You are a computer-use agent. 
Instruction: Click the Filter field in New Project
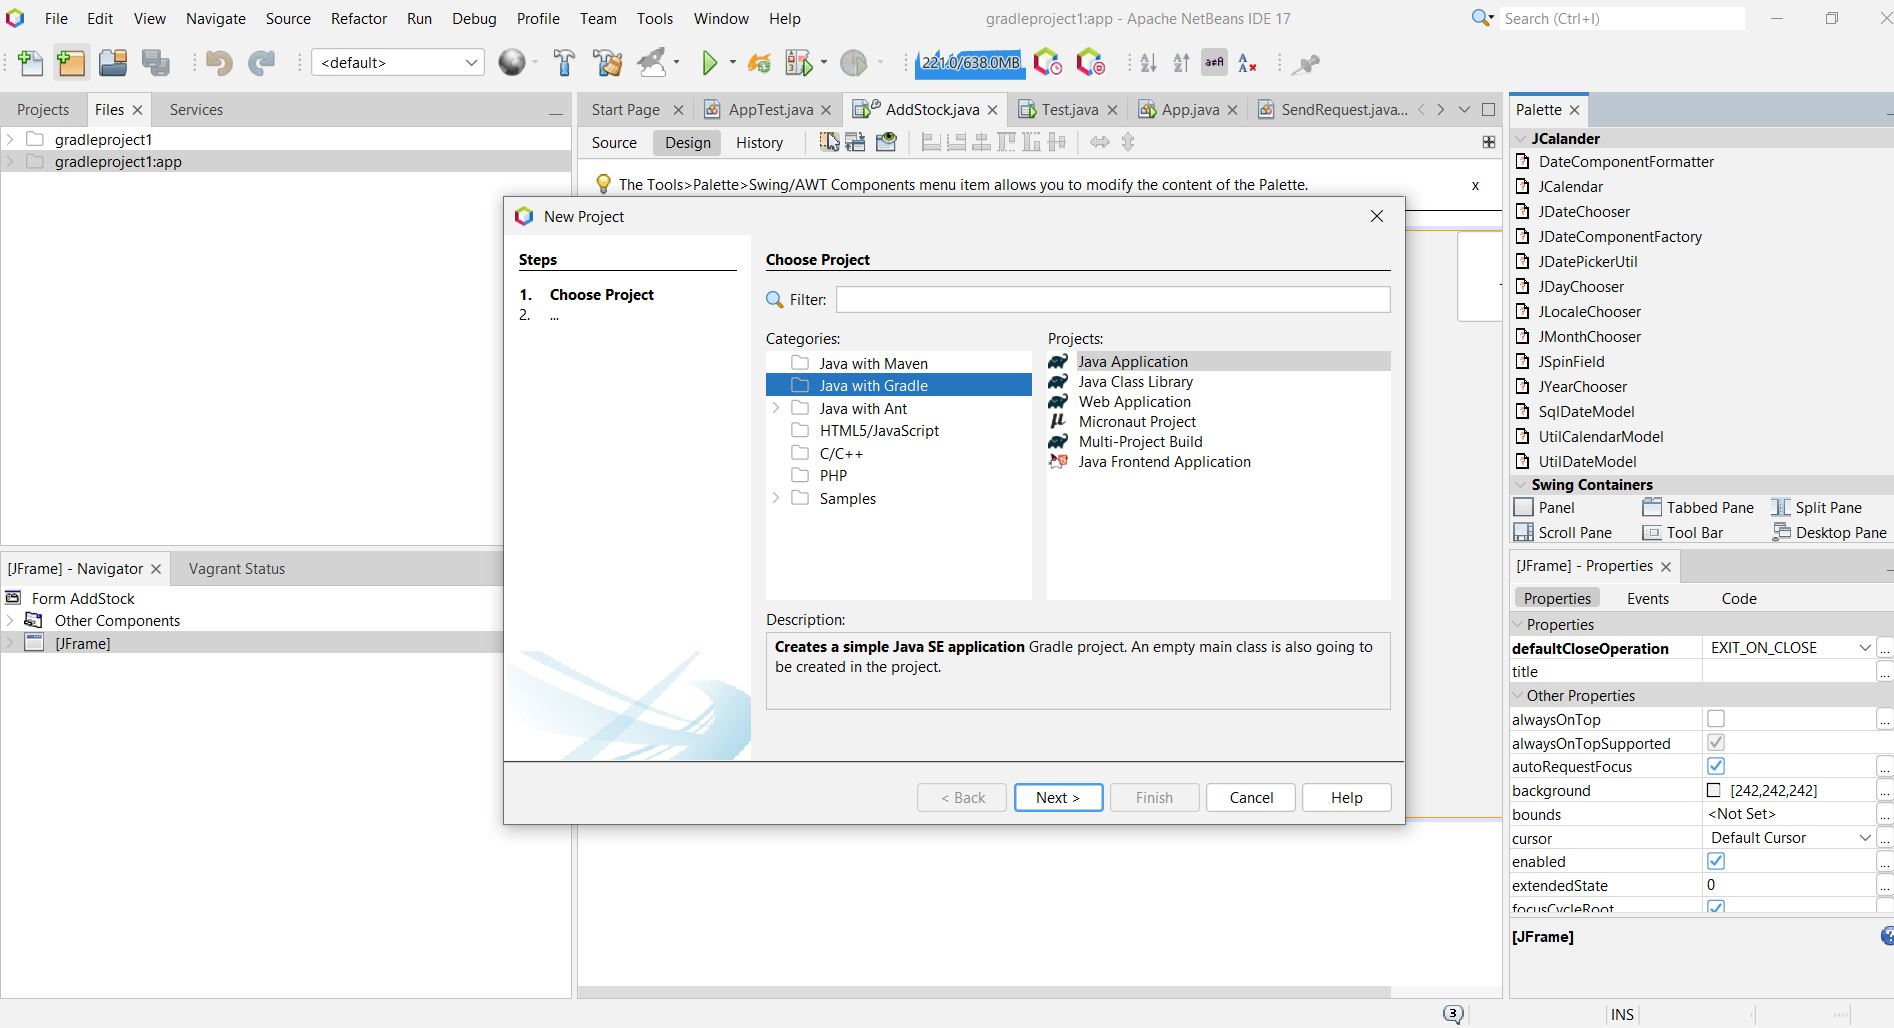1113,299
